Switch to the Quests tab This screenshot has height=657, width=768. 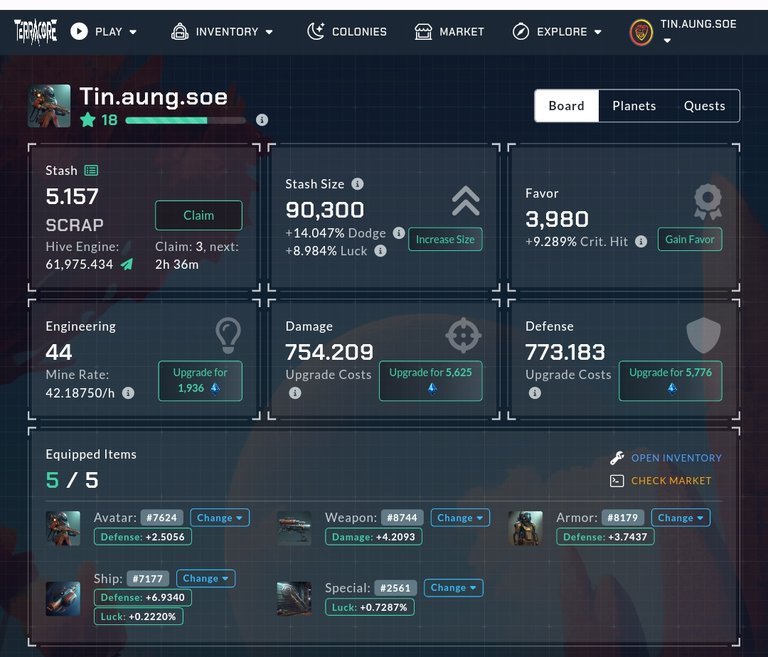coord(704,106)
